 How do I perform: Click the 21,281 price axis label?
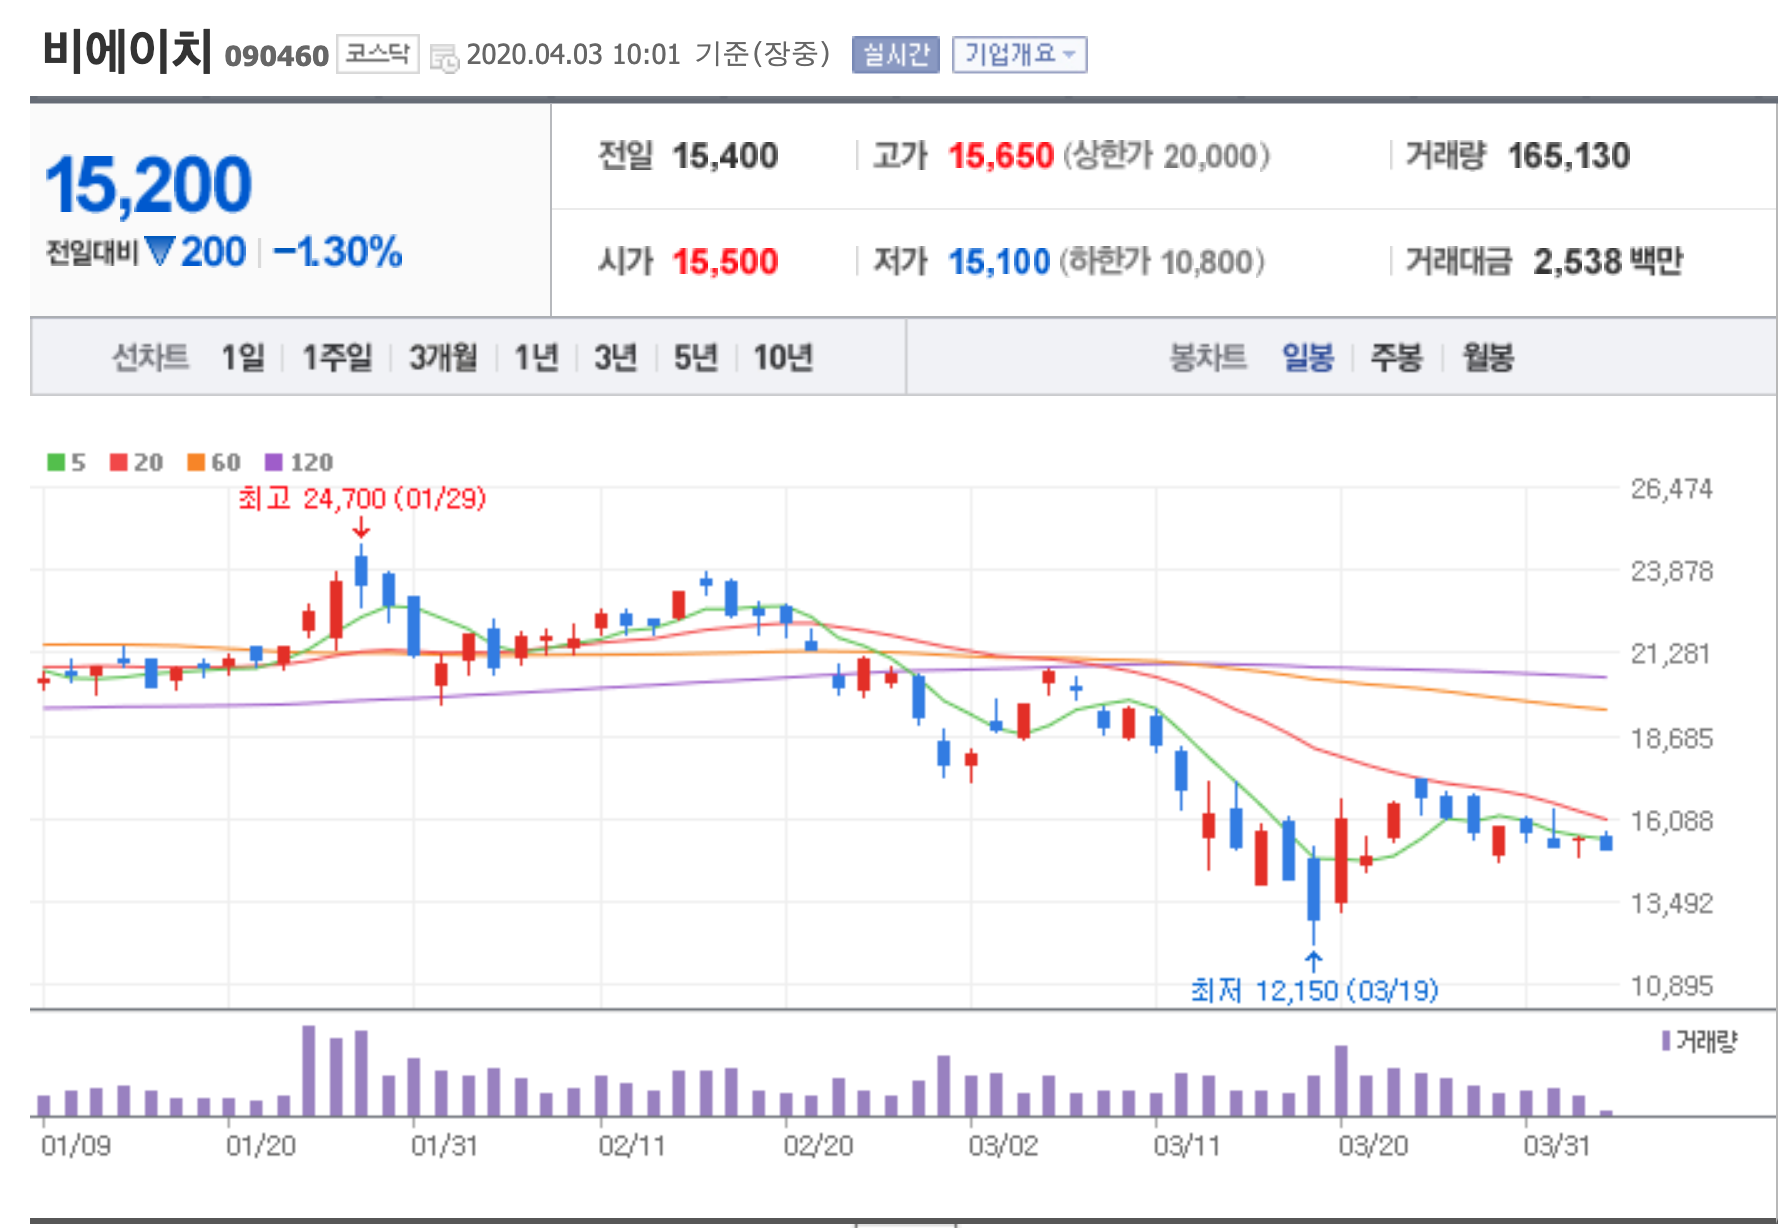click(1671, 654)
